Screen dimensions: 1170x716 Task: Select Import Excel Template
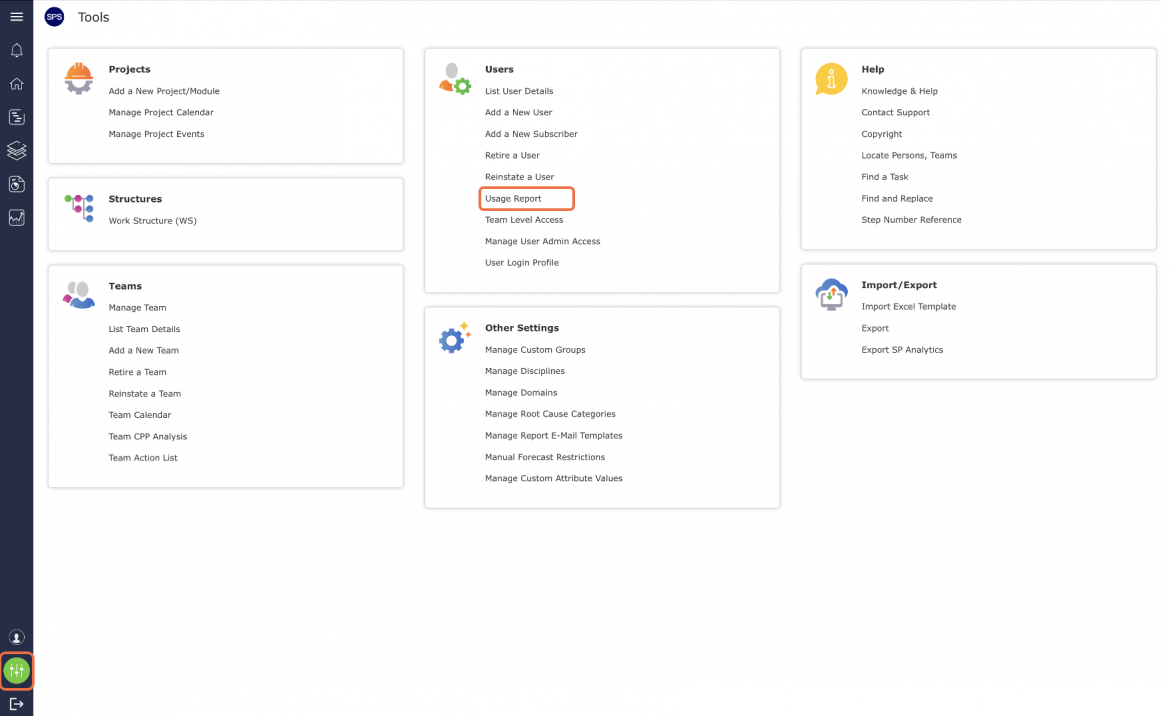tap(909, 307)
